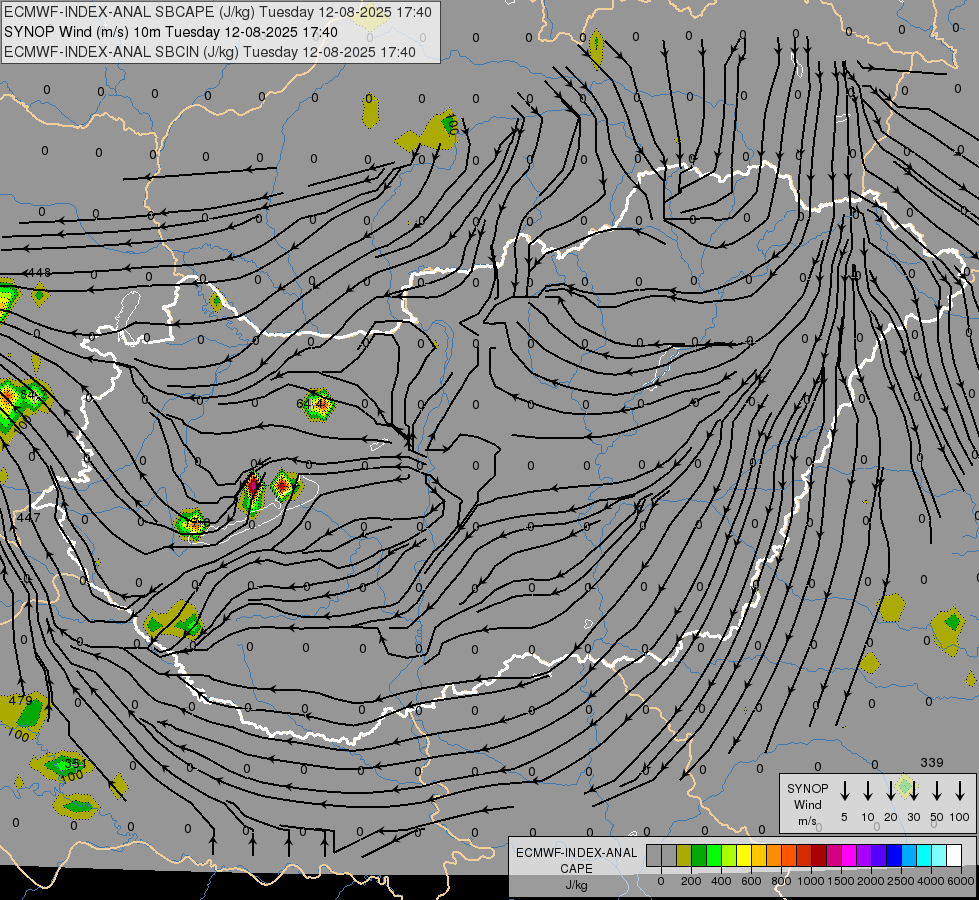This screenshot has height=900, width=979.
Task: Click the 479 CAPE value on the map
Action: (x=21, y=700)
